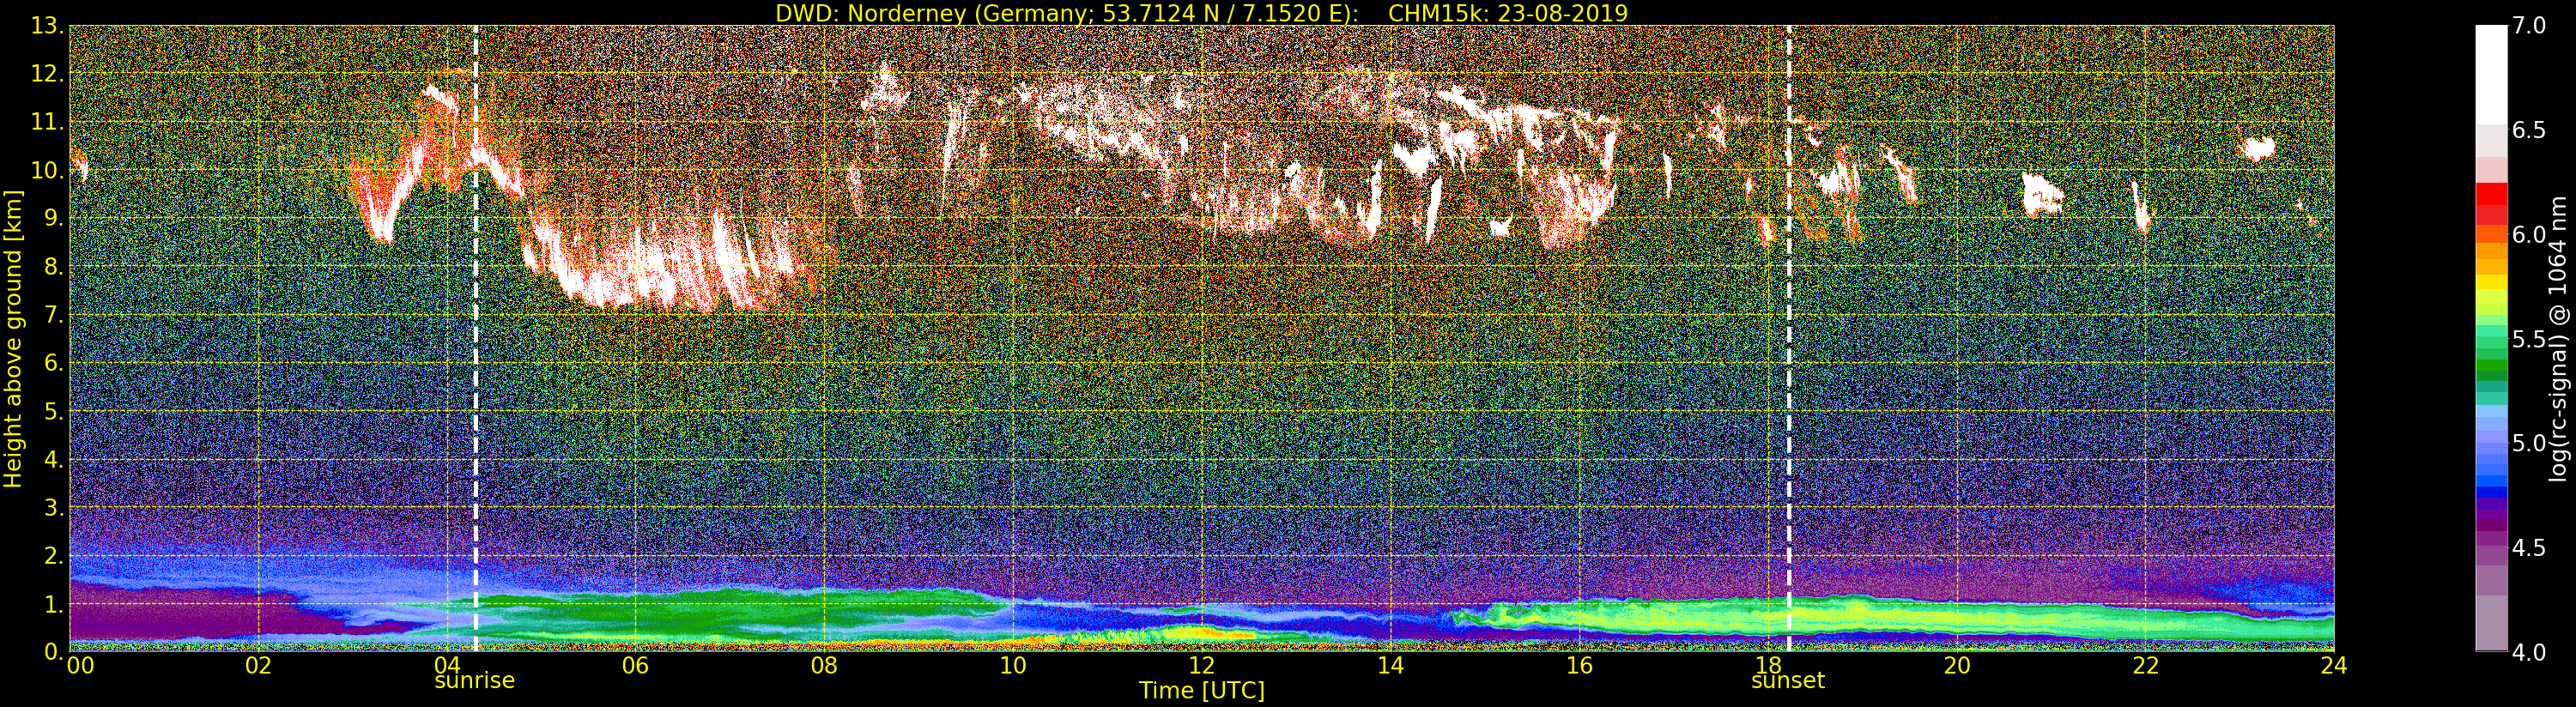
Task: Click the 'Time [UTC]' axis label
Action: (1202, 690)
